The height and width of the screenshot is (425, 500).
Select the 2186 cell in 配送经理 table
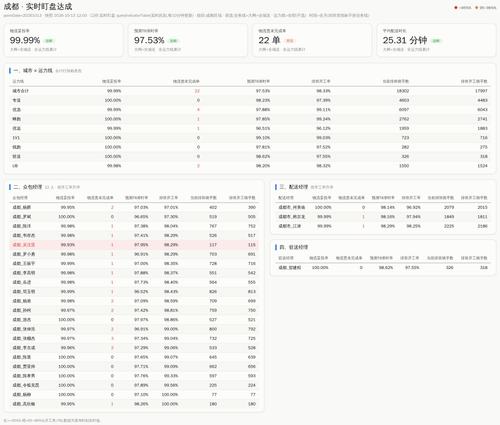click(482, 226)
